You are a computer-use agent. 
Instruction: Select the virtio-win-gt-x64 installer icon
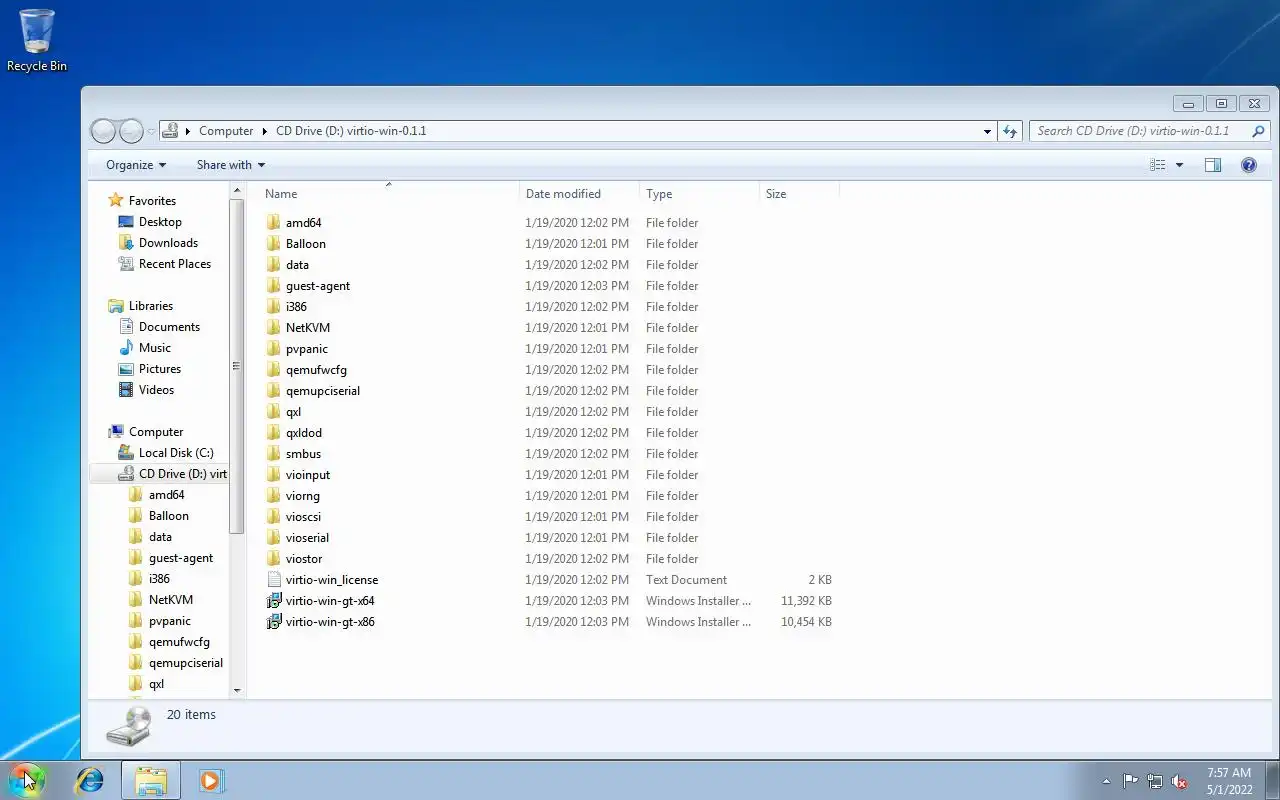point(274,600)
